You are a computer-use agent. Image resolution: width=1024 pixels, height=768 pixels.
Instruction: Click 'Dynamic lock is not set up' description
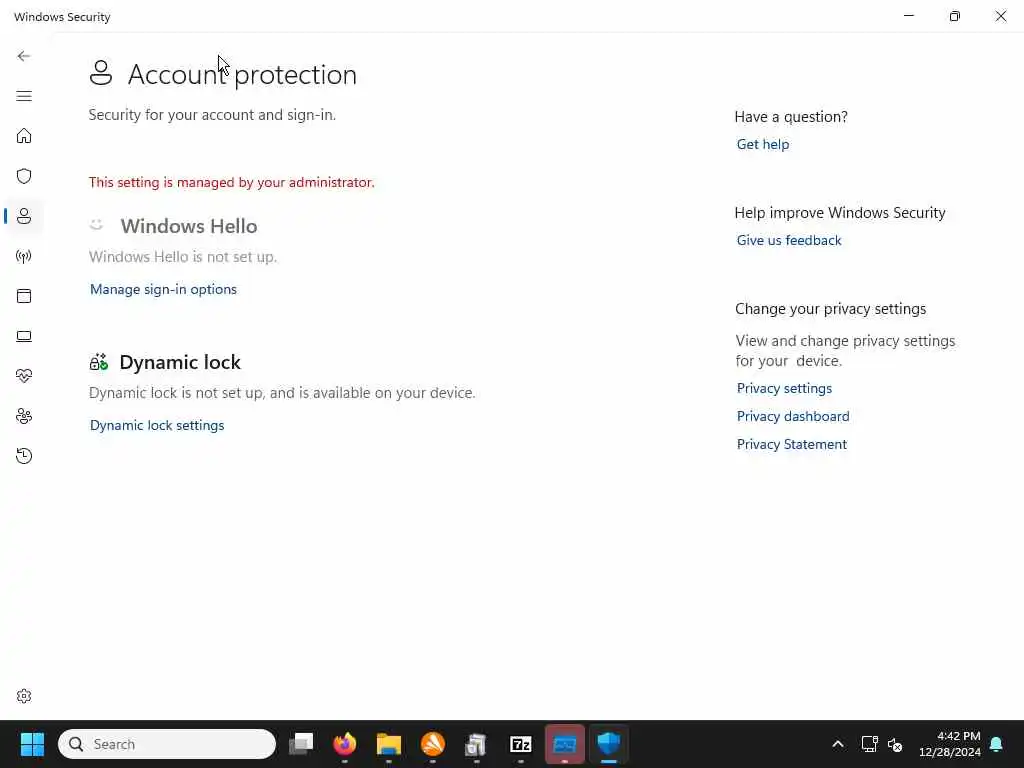point(282,393)
